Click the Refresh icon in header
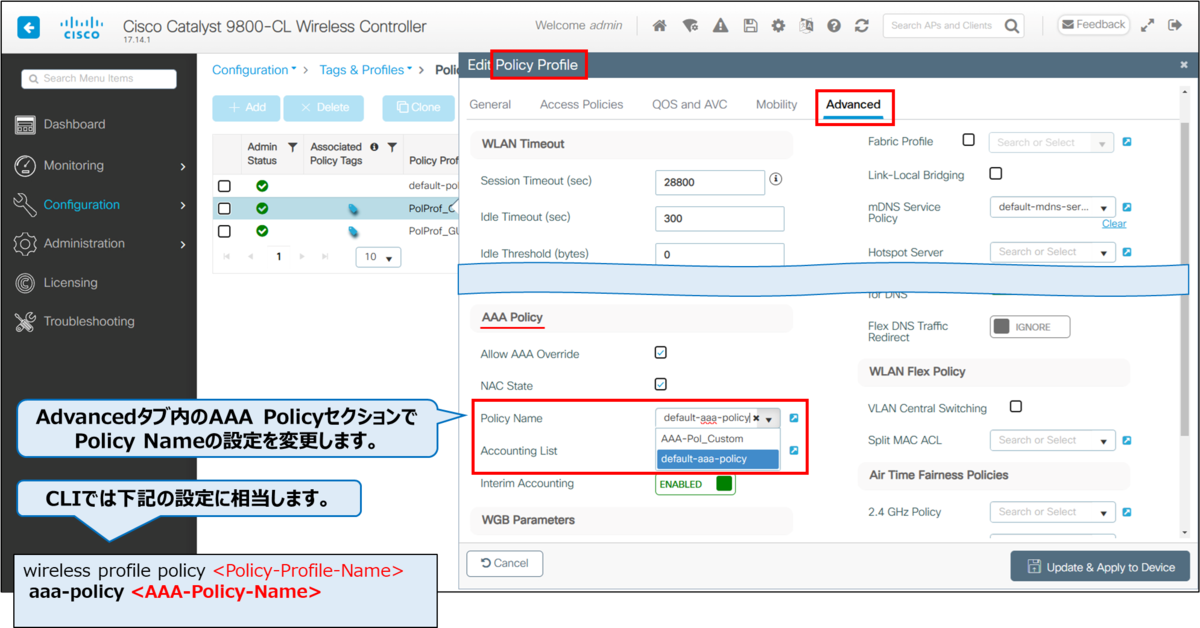This screenshot has height=628, width=1200. (x=862, y=26)
